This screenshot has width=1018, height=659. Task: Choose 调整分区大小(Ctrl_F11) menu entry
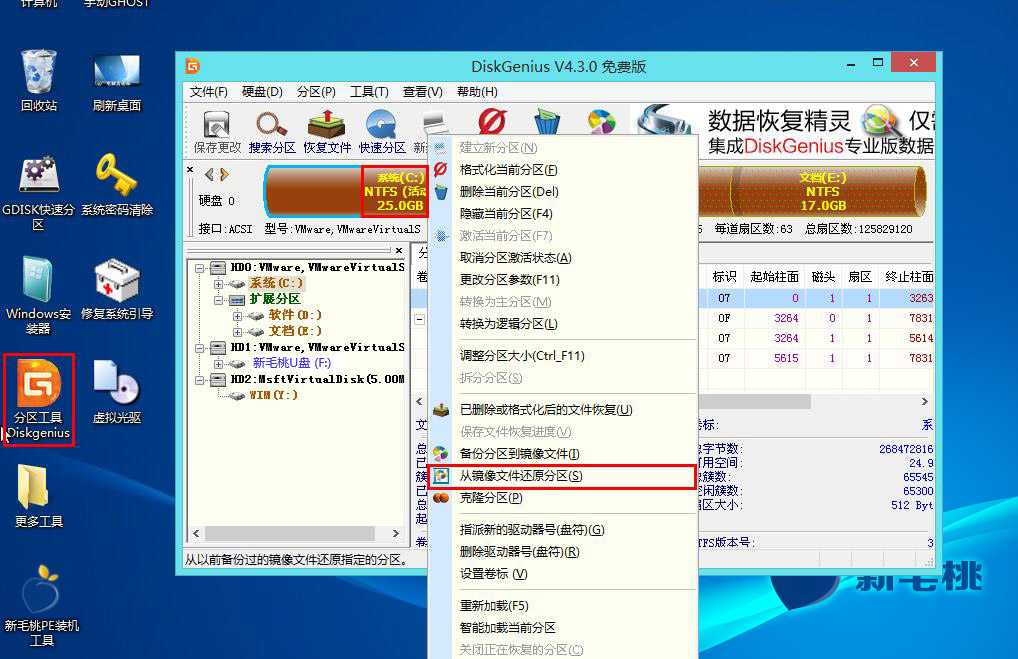coord(562,356)
